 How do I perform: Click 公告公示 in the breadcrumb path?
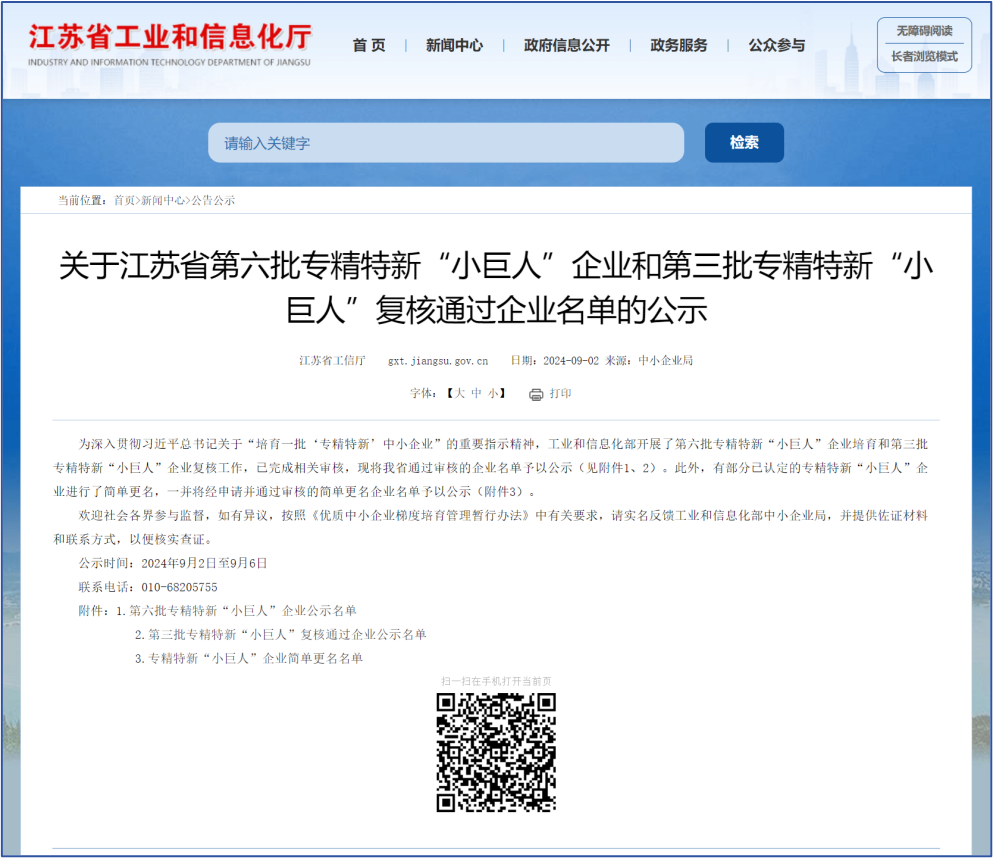pos(213,200)
